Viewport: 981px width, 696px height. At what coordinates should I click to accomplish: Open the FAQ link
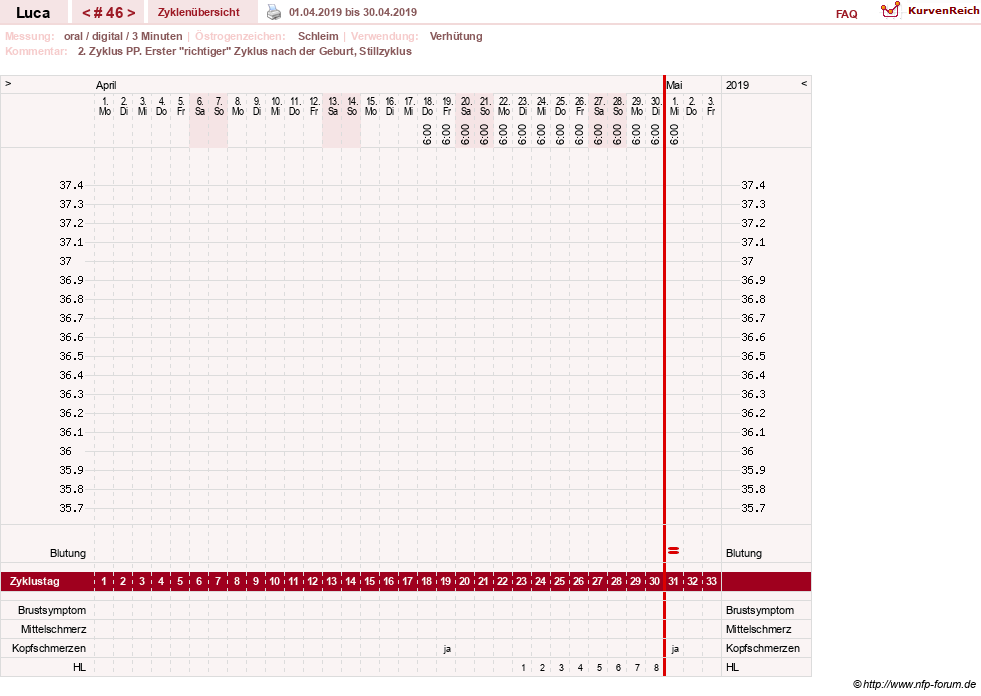point(846,14)
